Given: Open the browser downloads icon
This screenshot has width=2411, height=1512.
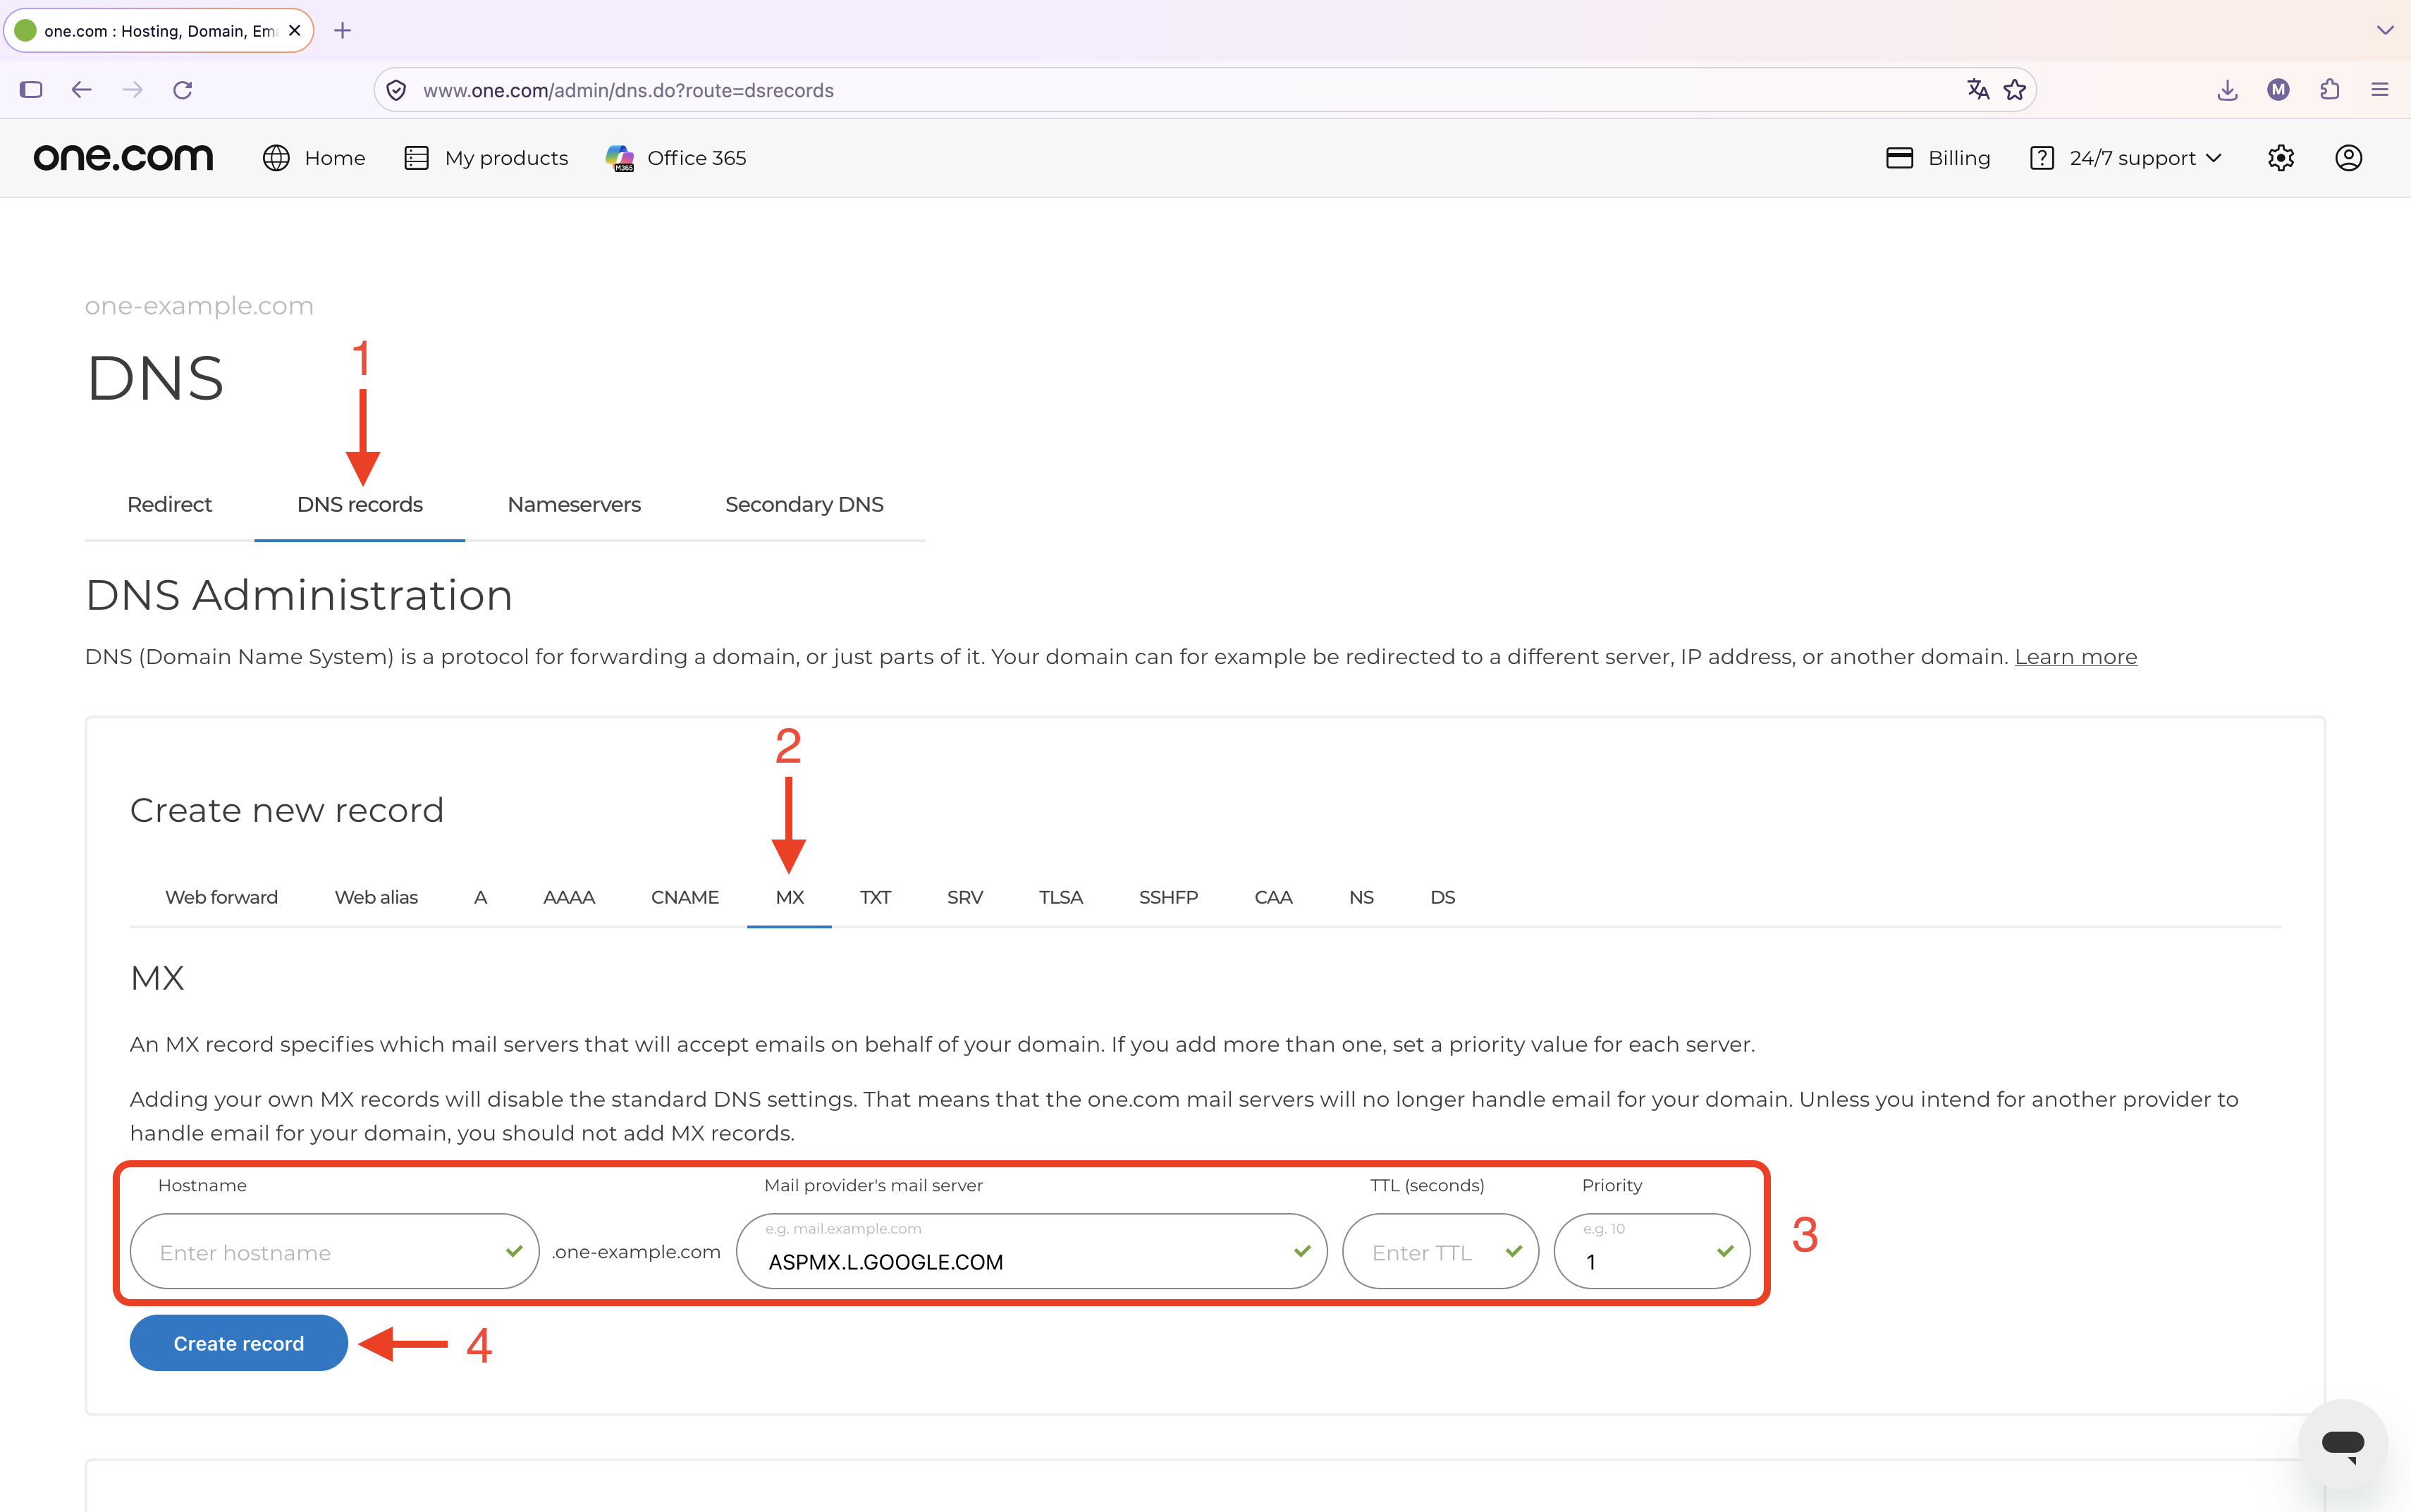Looking at the screenshot, I should (x=2227, y=90).
